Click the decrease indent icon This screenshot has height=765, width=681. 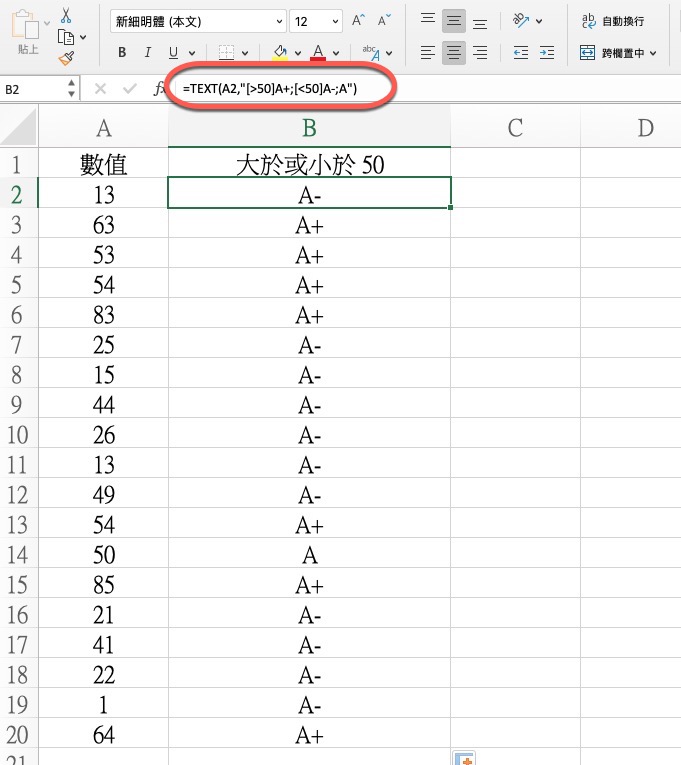point(521,52)
